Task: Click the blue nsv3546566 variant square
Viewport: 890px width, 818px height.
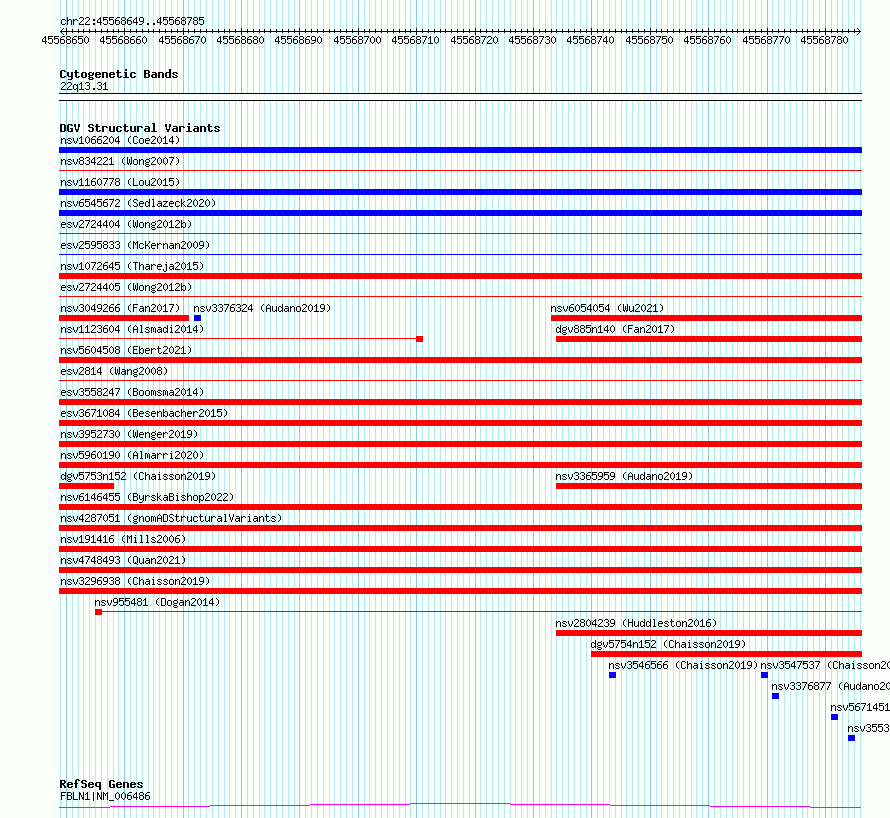Action: [x=612, y=675]
